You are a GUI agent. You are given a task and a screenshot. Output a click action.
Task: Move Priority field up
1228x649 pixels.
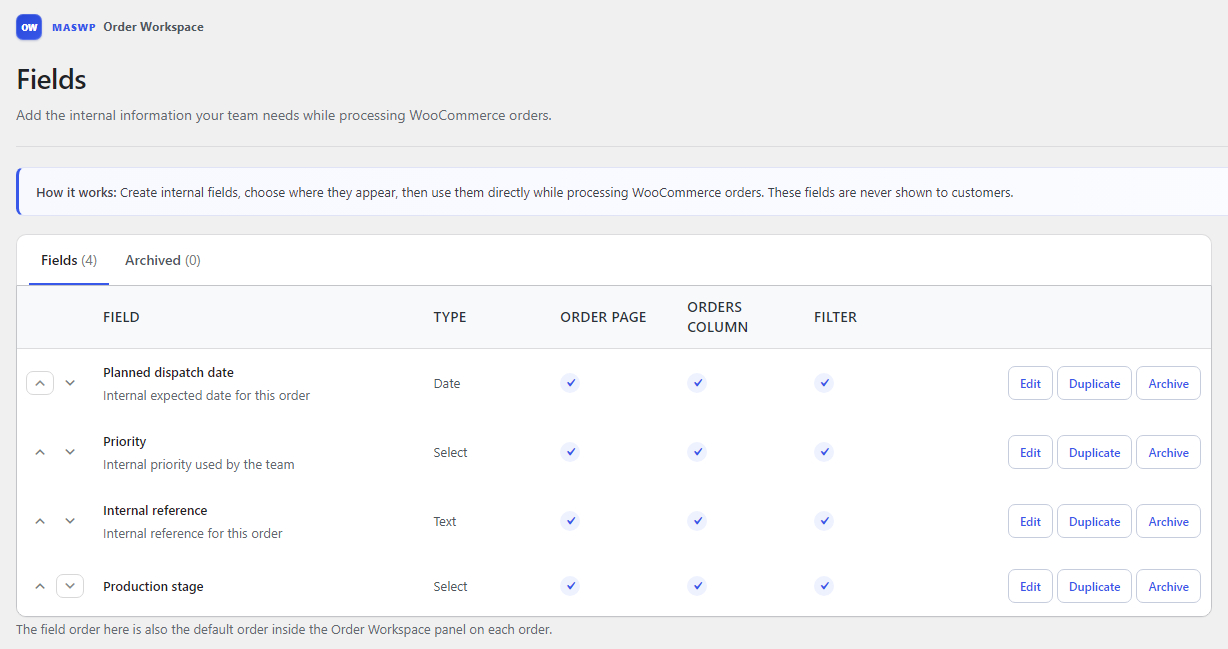point(40,452)
